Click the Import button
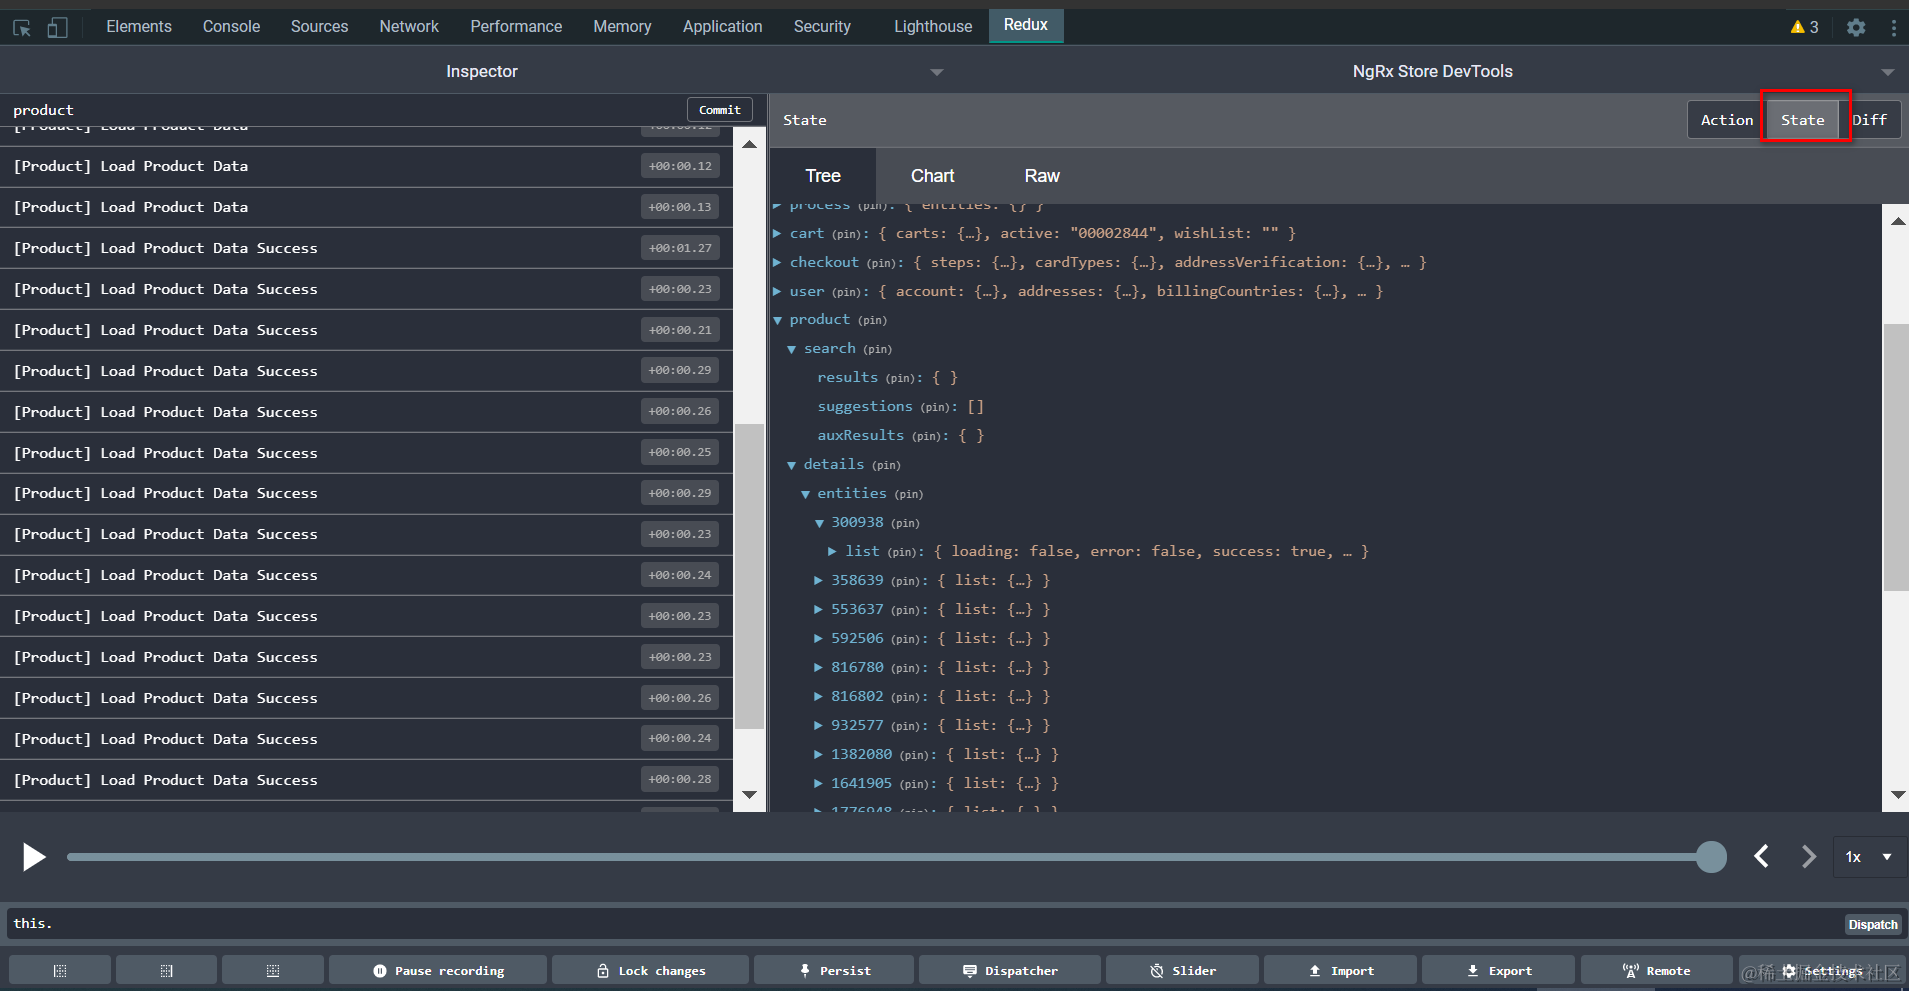 coord(1340,970)
